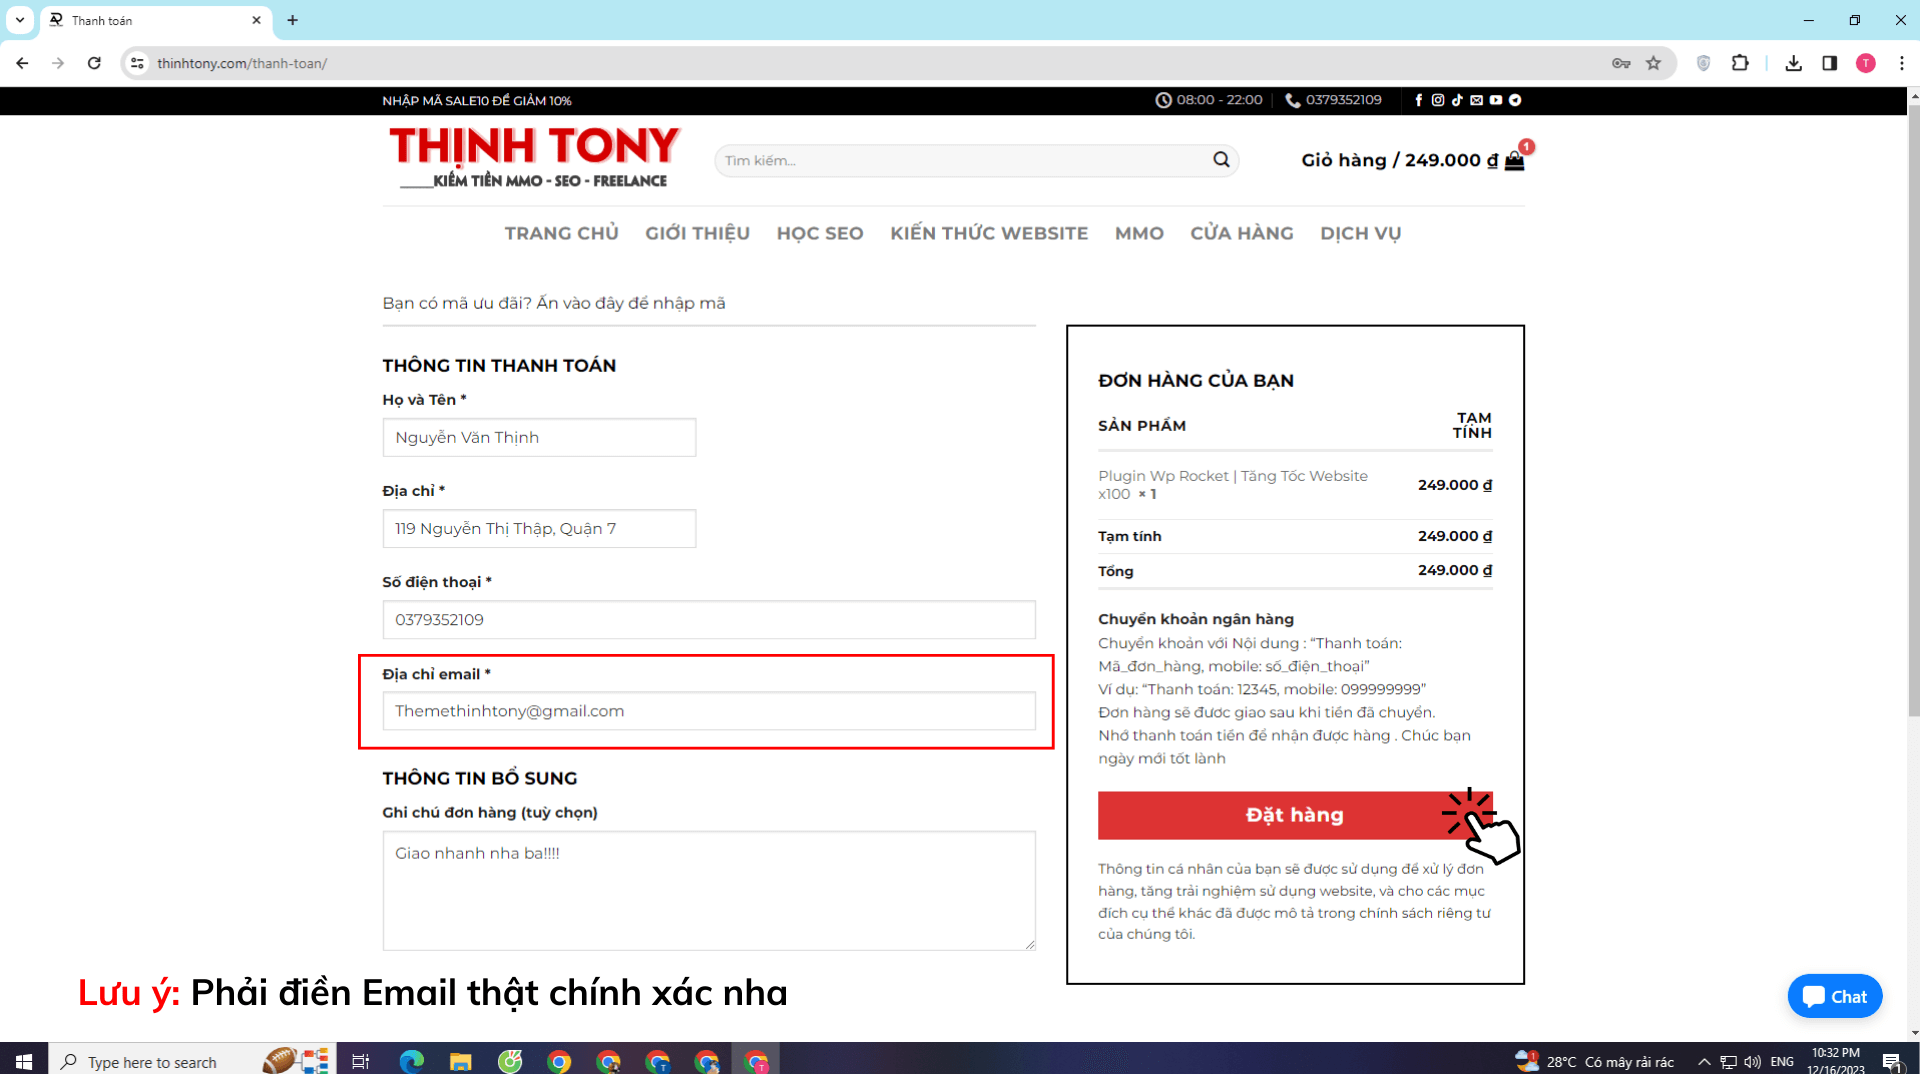This screenshot has height=1080, width=1920.
Task: Open the TikTok icon in the header
Action: tap(1457, 100)
